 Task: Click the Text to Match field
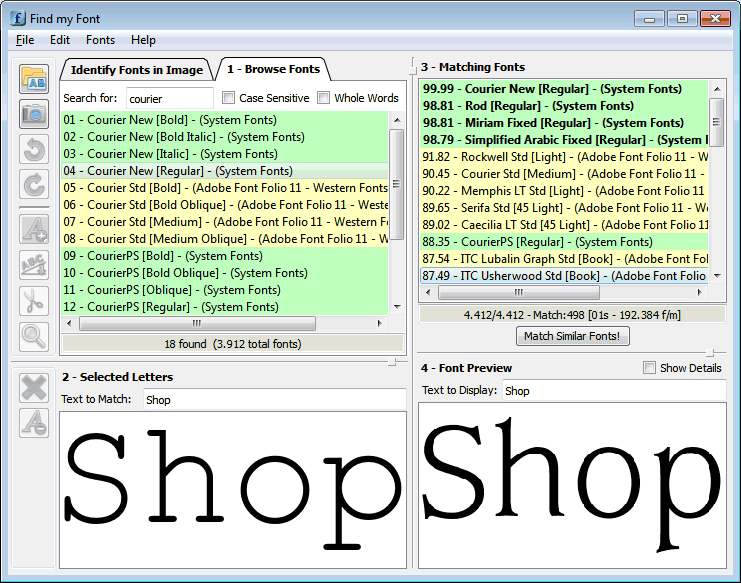pyautogui.click(x=275, y=400)
